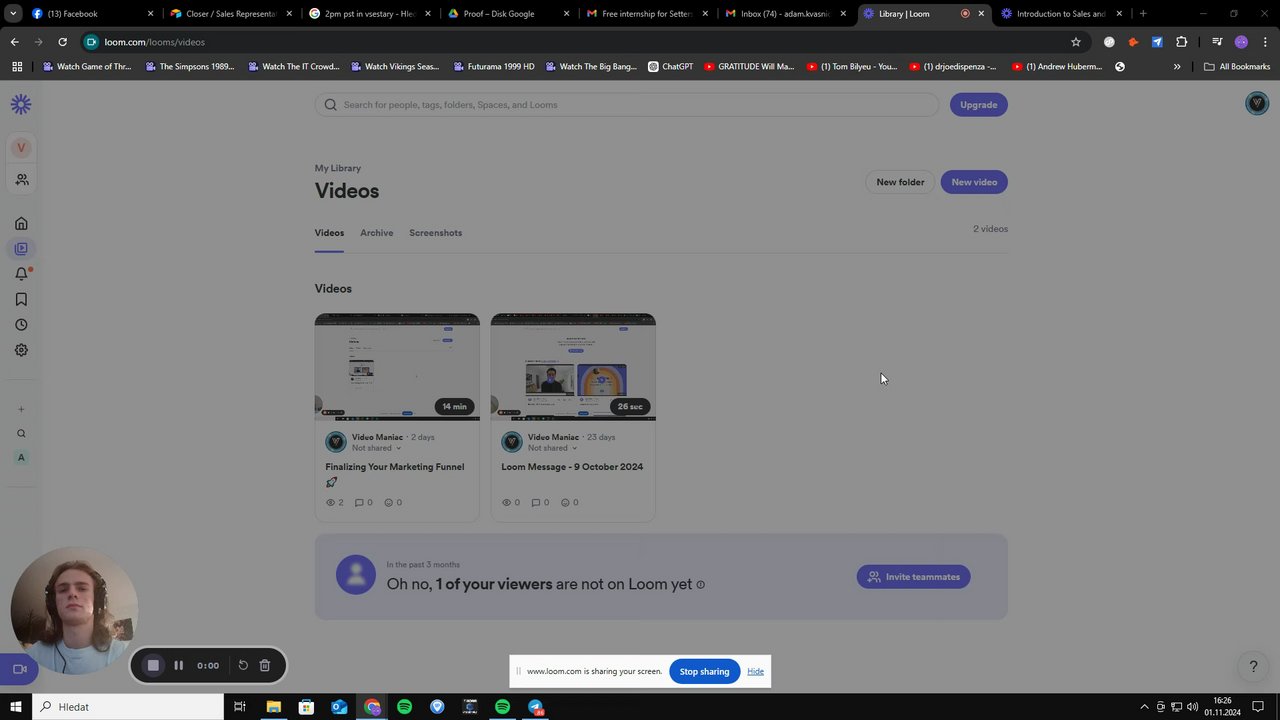Viewport: 1280px width, 720px height.
Task: Click the Windows search box Hledat
Action: click(x=128, y=707)
